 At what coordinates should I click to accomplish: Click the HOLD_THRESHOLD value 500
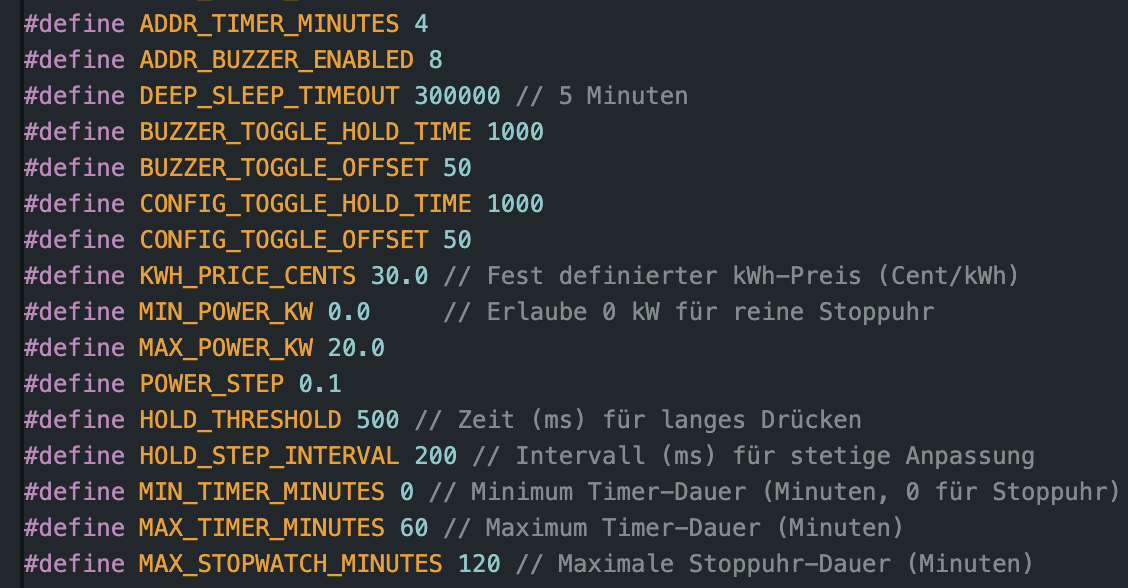[378, 420]
